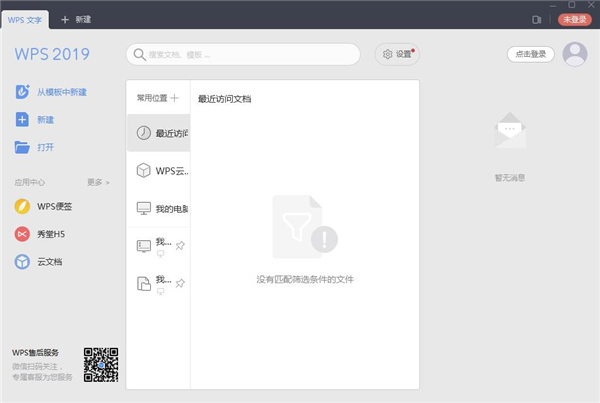Click the WPS 2019 logo text

(x=52, y=54)
